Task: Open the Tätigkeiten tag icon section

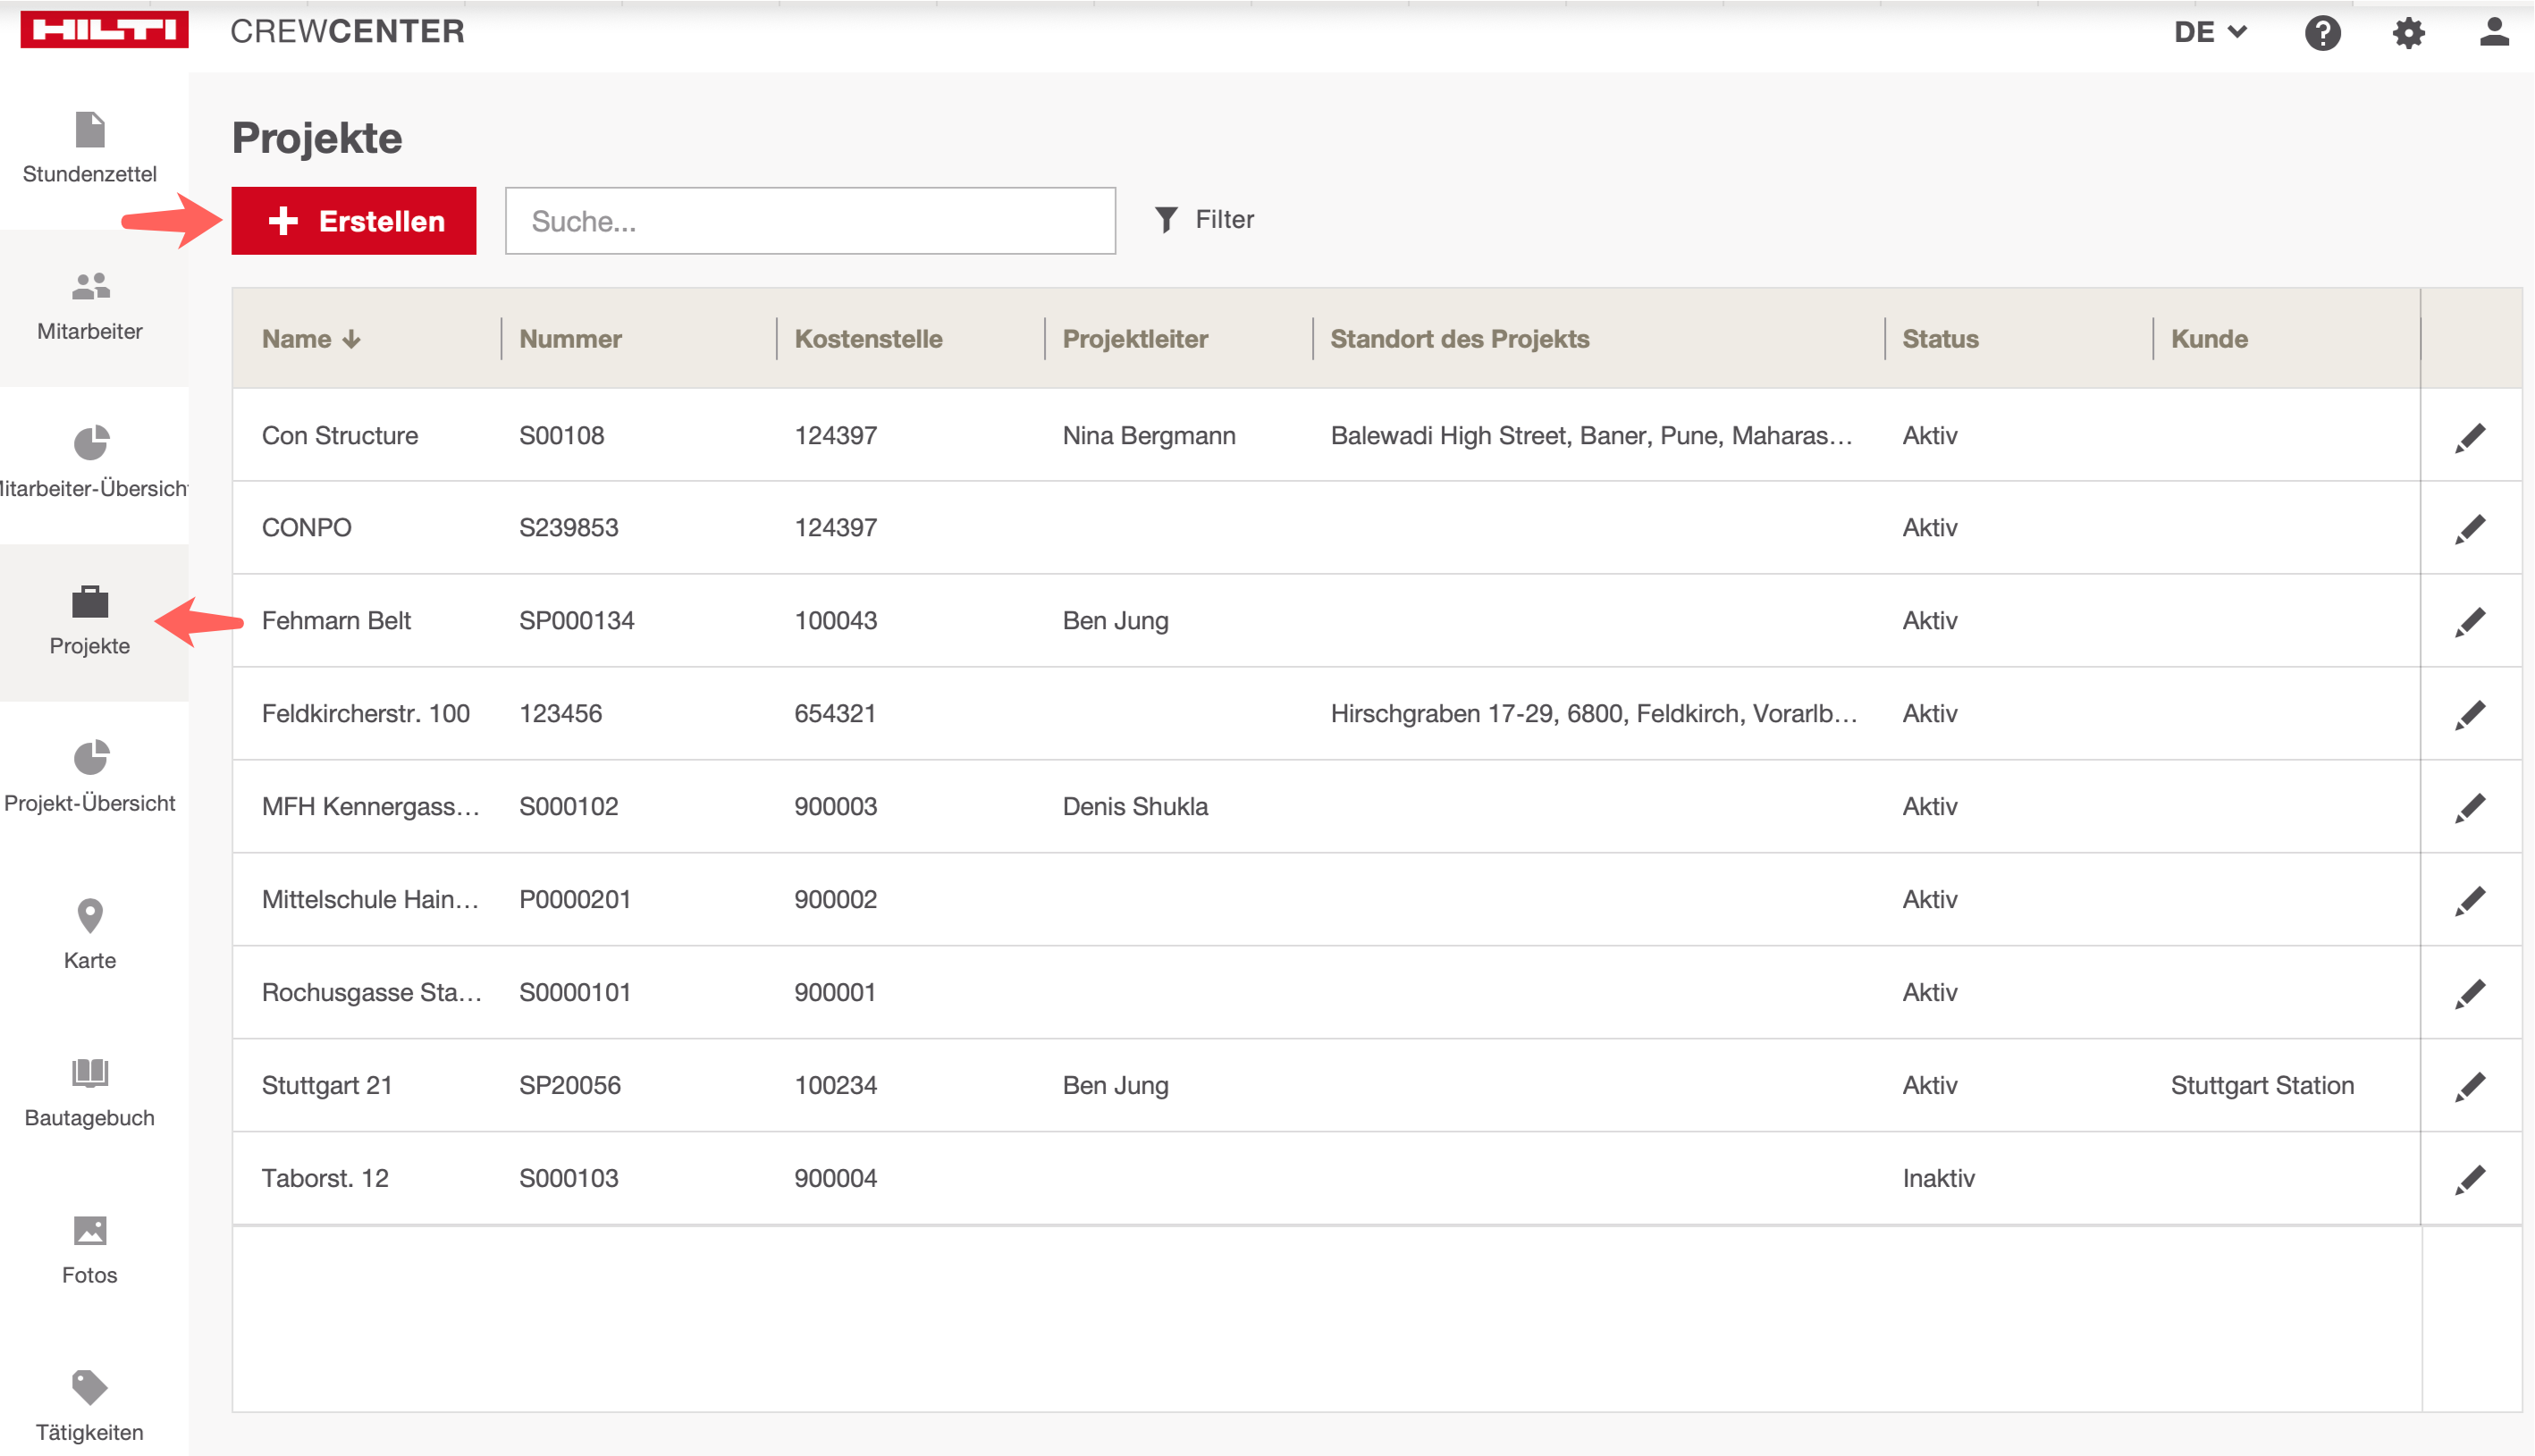Action: (x=90, y=1406)
